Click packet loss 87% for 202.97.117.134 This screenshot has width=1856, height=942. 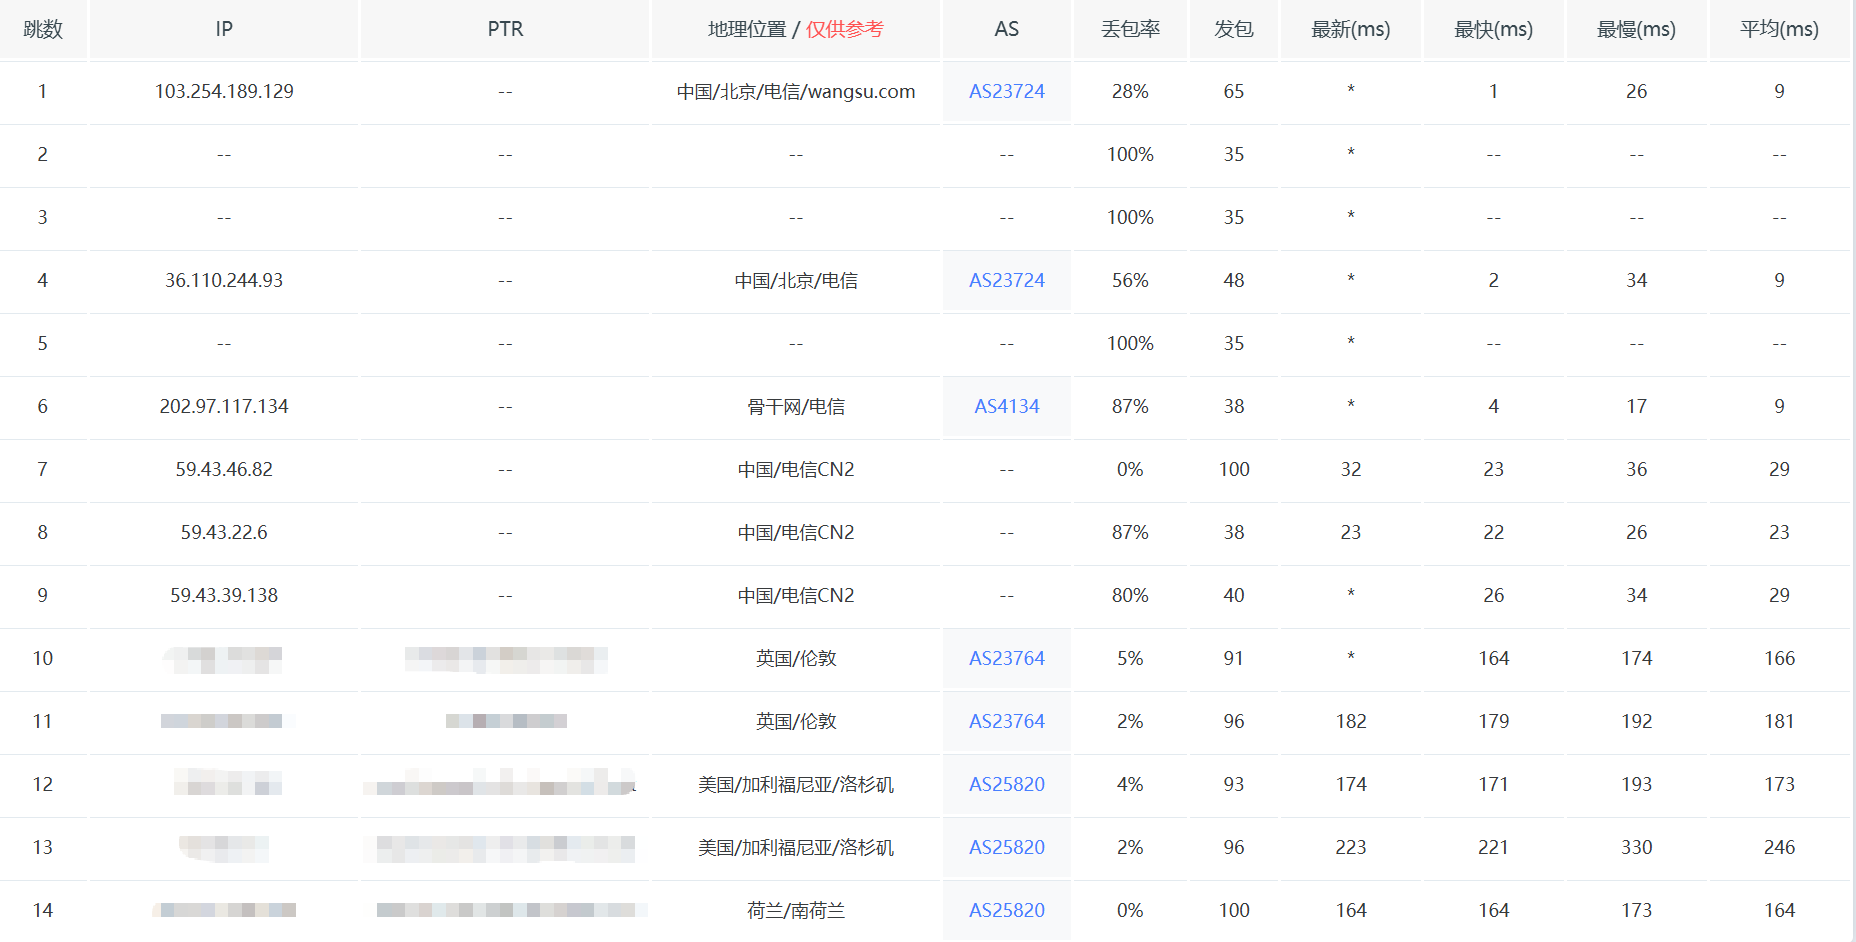point(1130,406)
